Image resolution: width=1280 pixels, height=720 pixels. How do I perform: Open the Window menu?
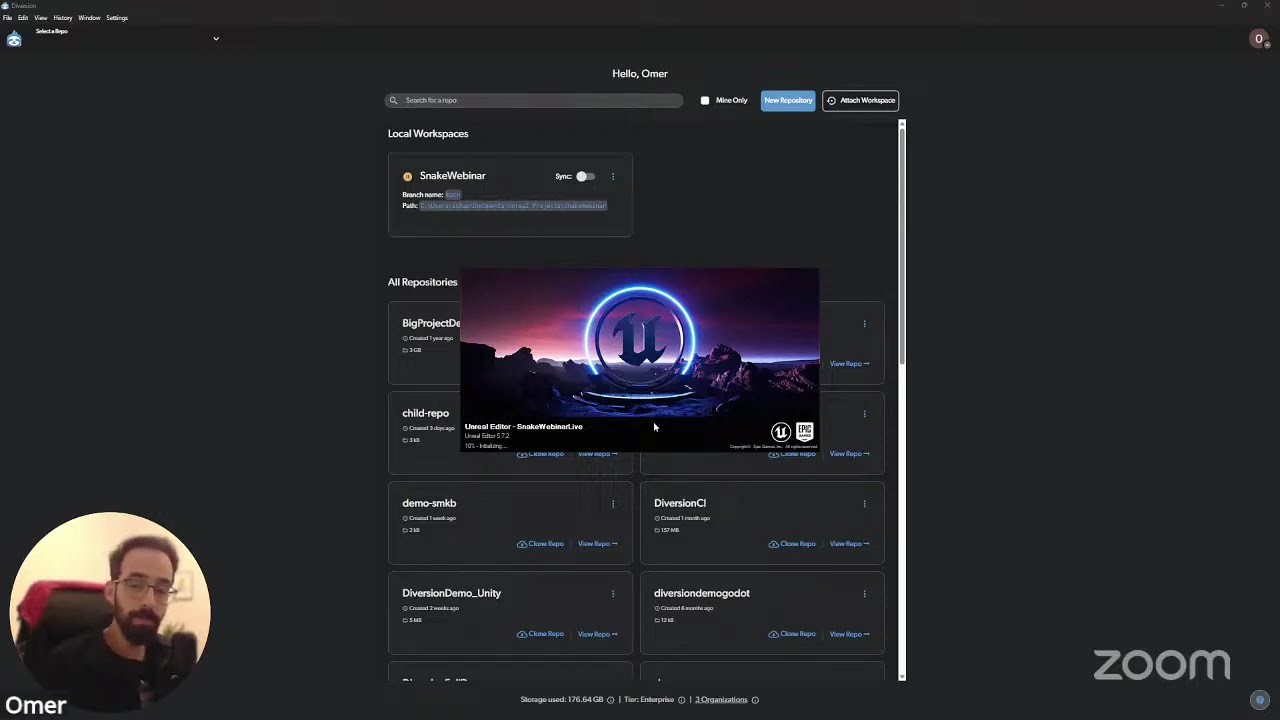89,18
